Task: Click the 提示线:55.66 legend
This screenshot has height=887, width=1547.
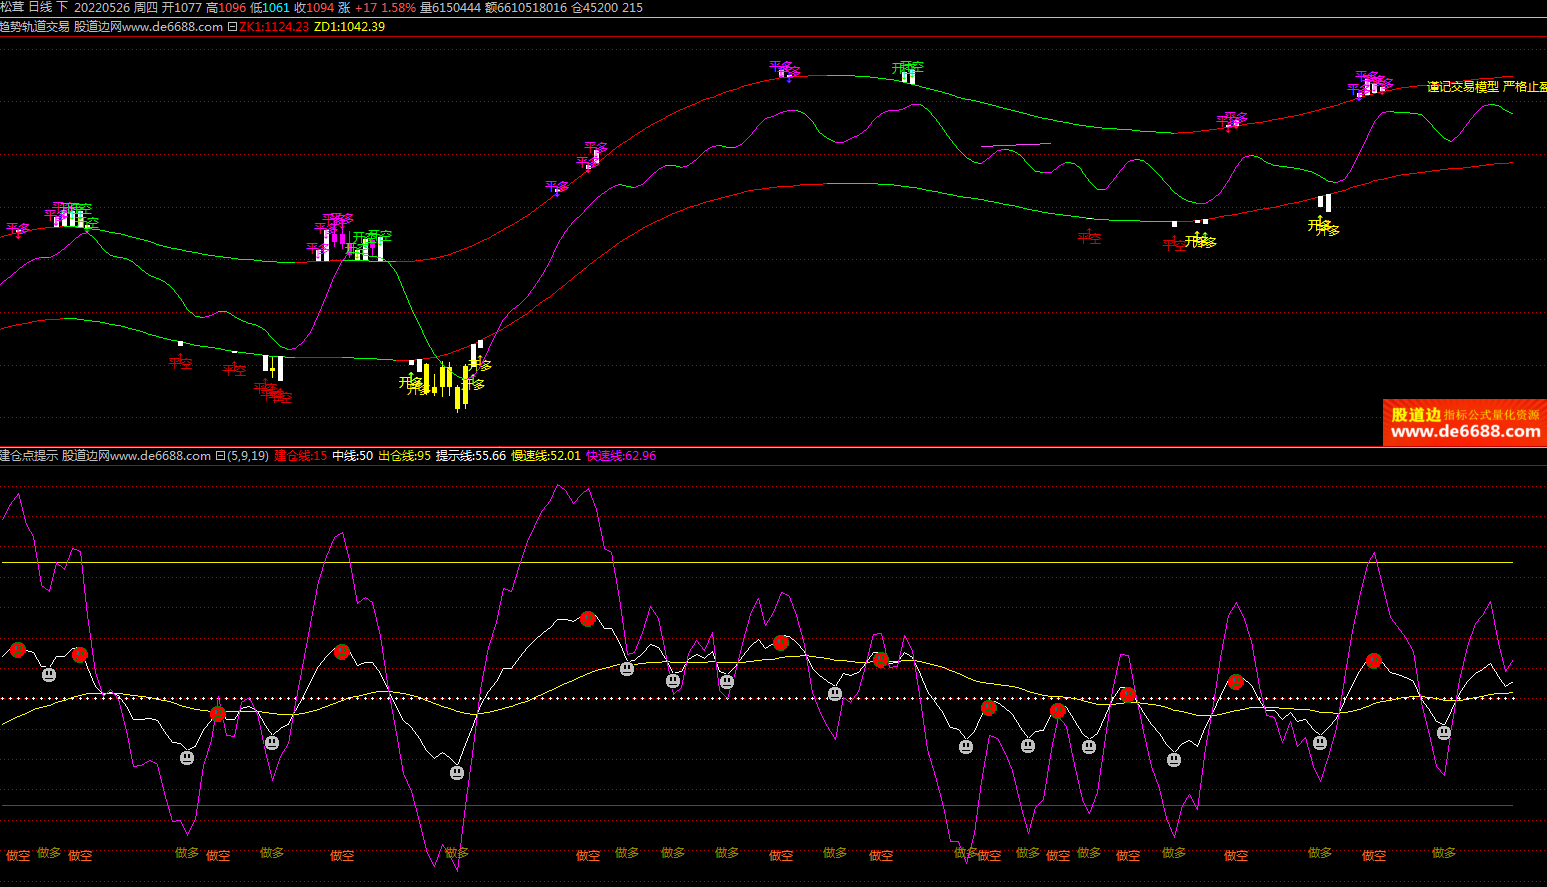Action: (x=471, y=456)
